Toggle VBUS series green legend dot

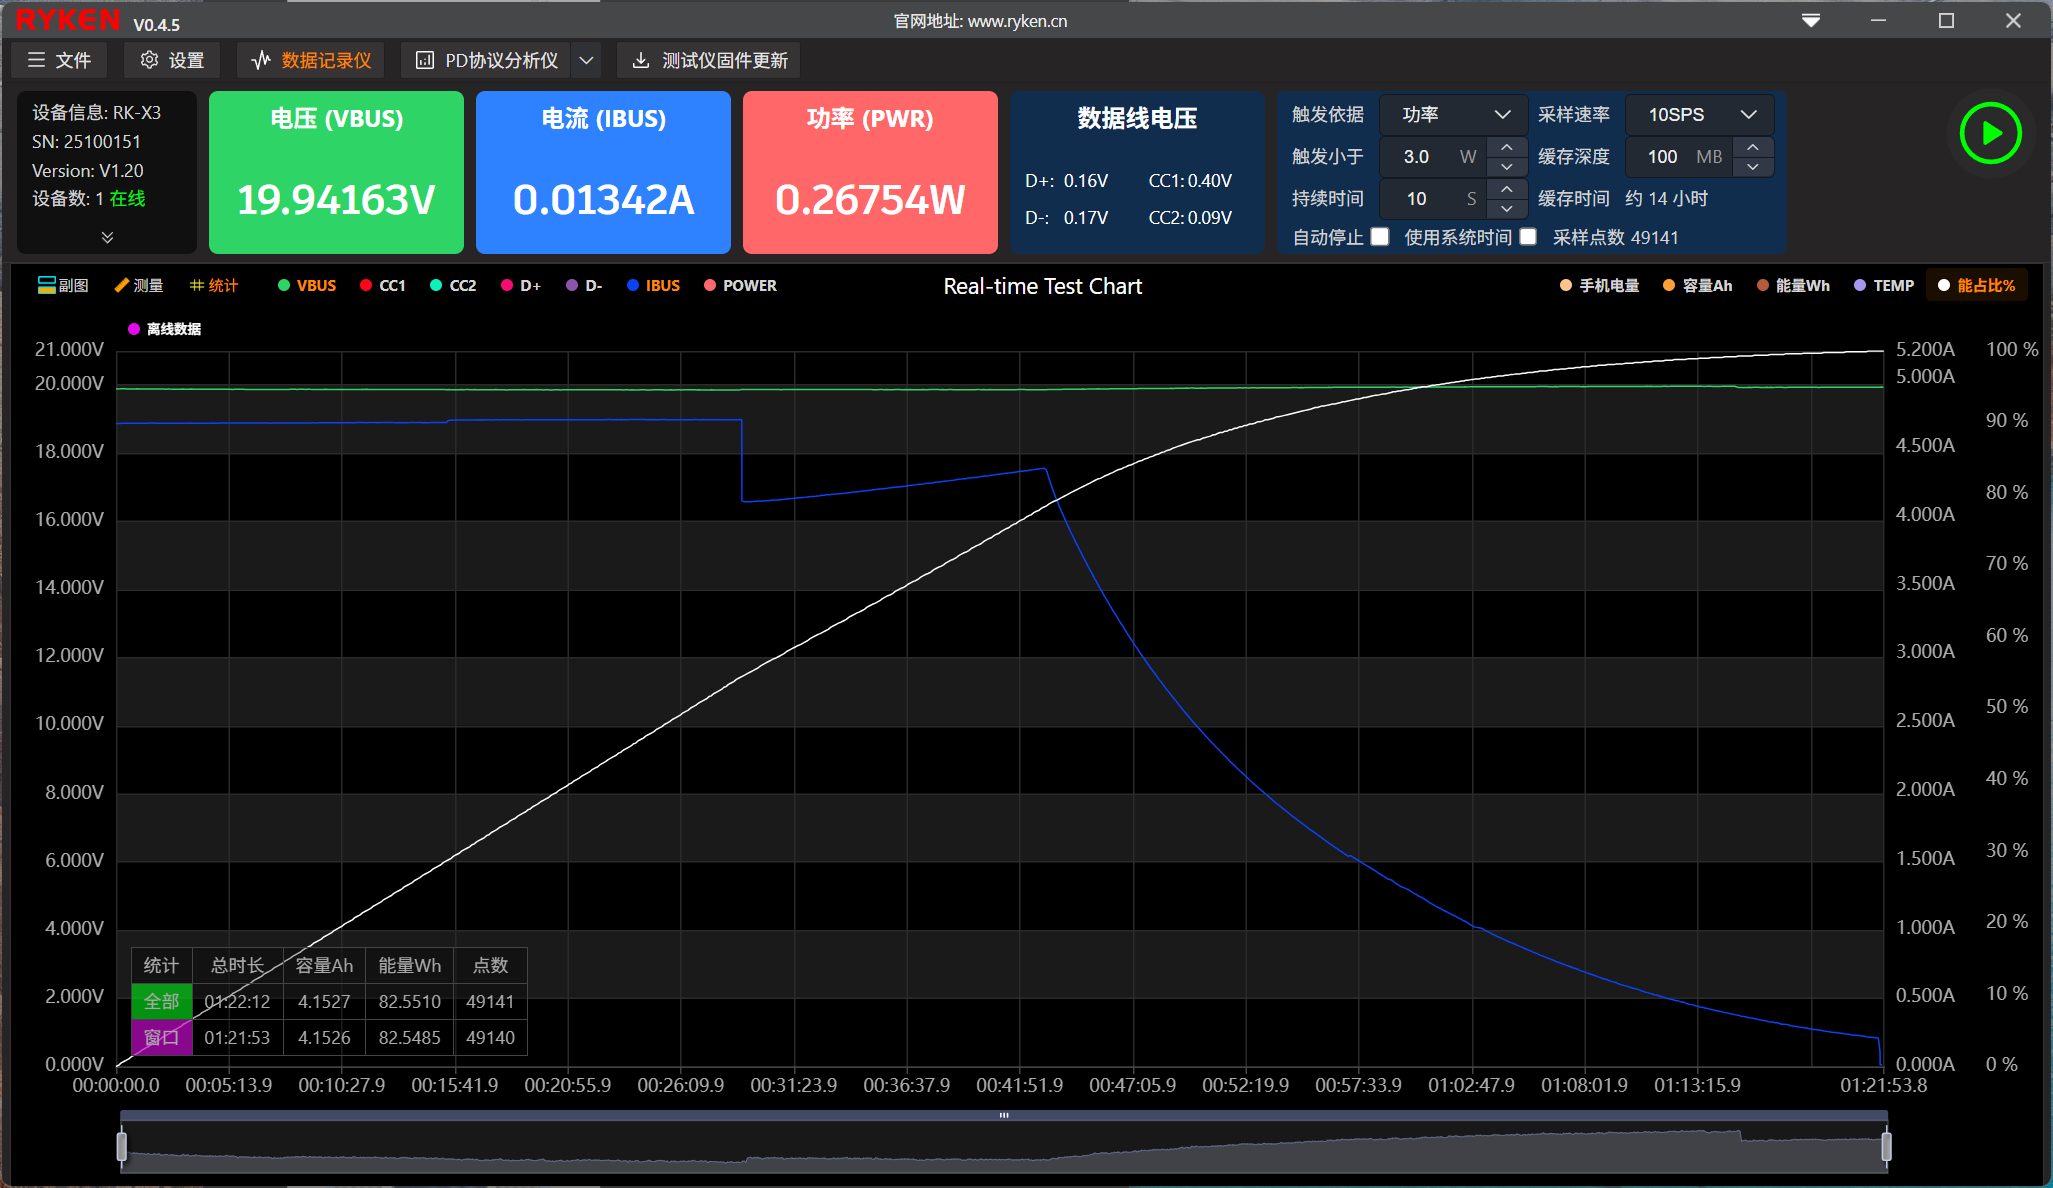tap(284, 285)
